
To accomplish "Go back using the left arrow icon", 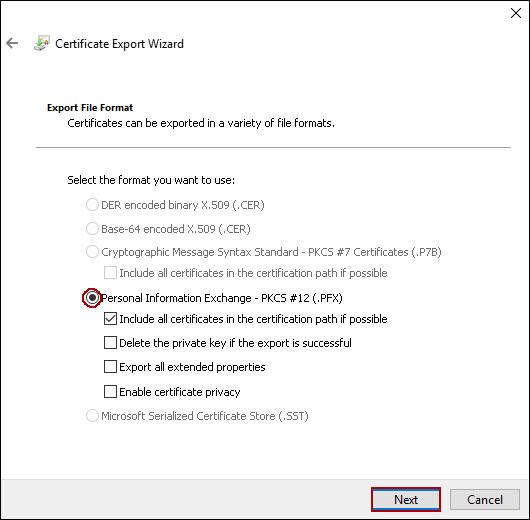I will click(x=12, y=43).
